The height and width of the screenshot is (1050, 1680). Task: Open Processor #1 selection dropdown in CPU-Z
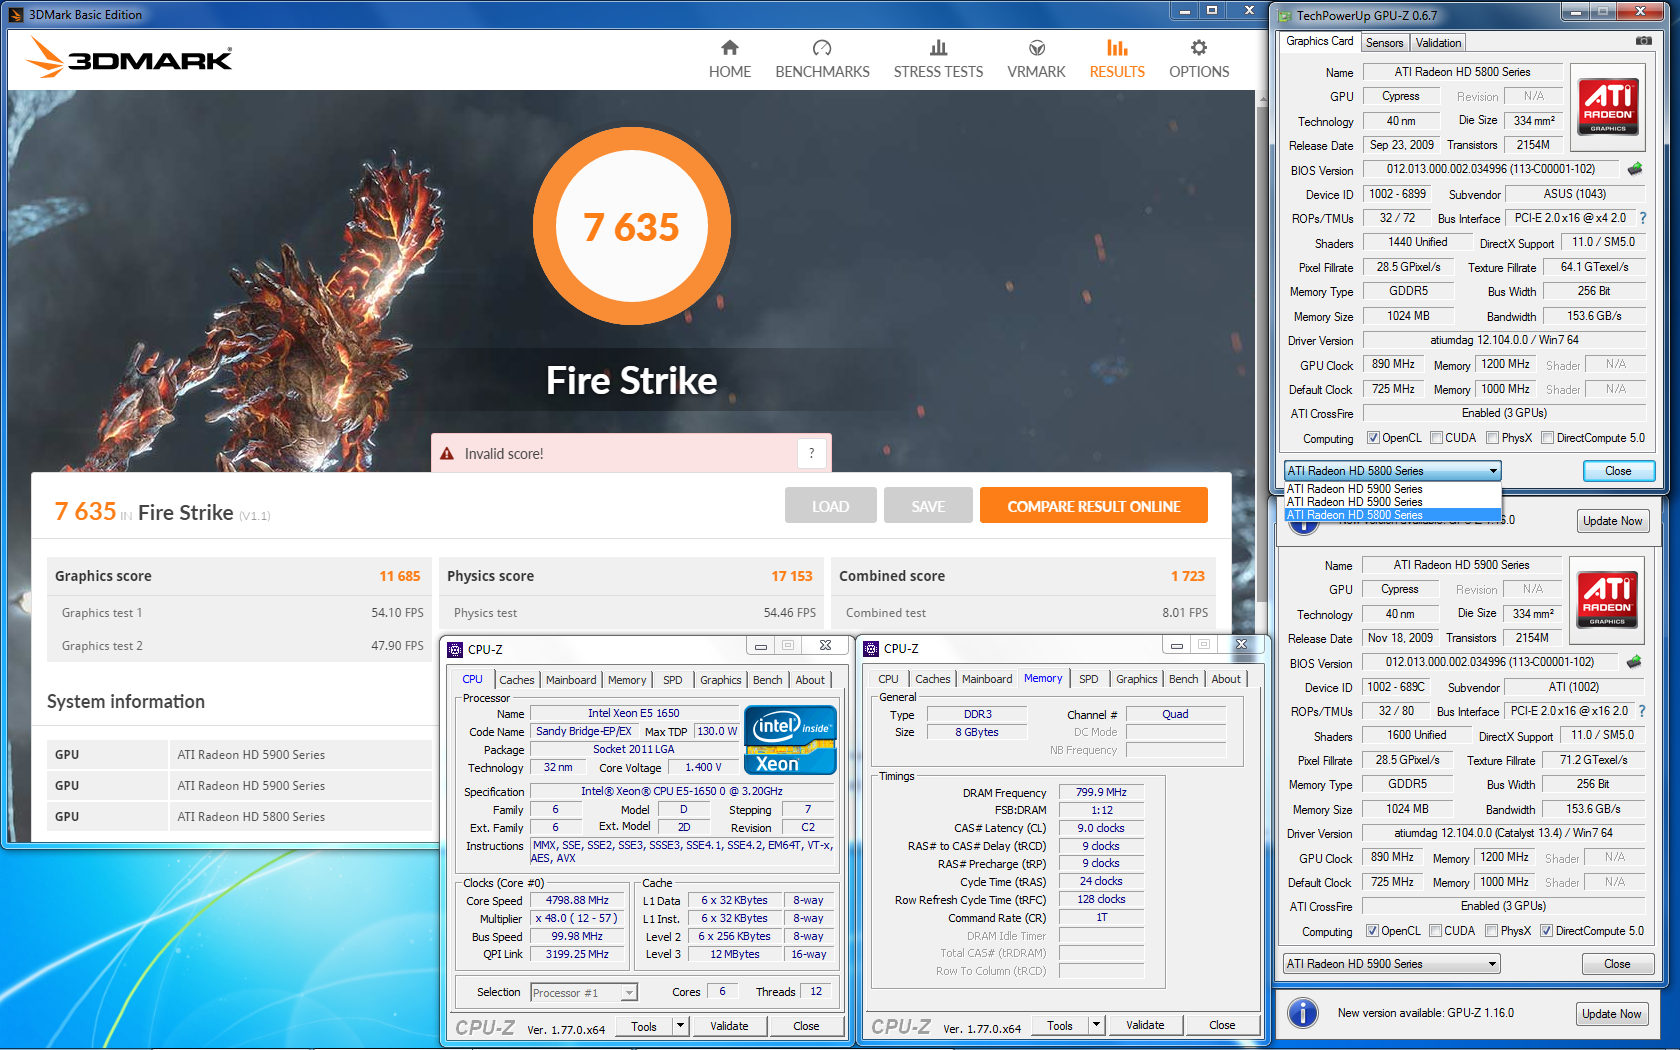pyautogui.click(x=584, y=992)
